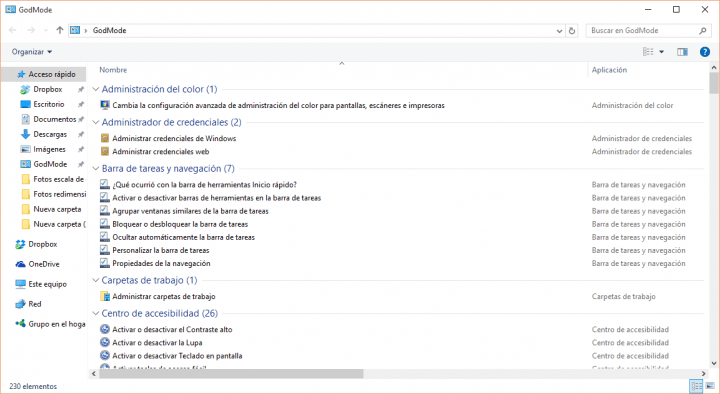
Task: Sort by the Nombre column header
Action: (x=113, y=70)
